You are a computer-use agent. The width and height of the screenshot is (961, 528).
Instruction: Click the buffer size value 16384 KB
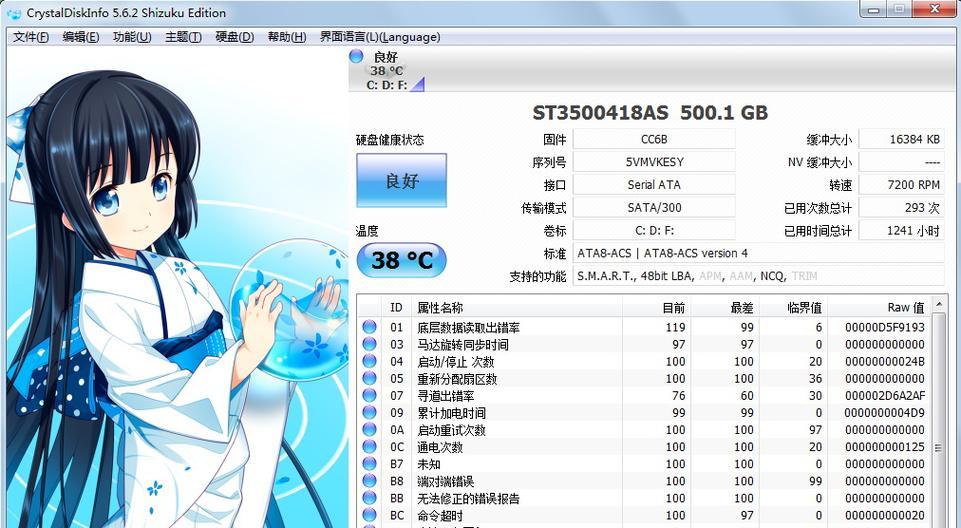[x=902, y=139]
